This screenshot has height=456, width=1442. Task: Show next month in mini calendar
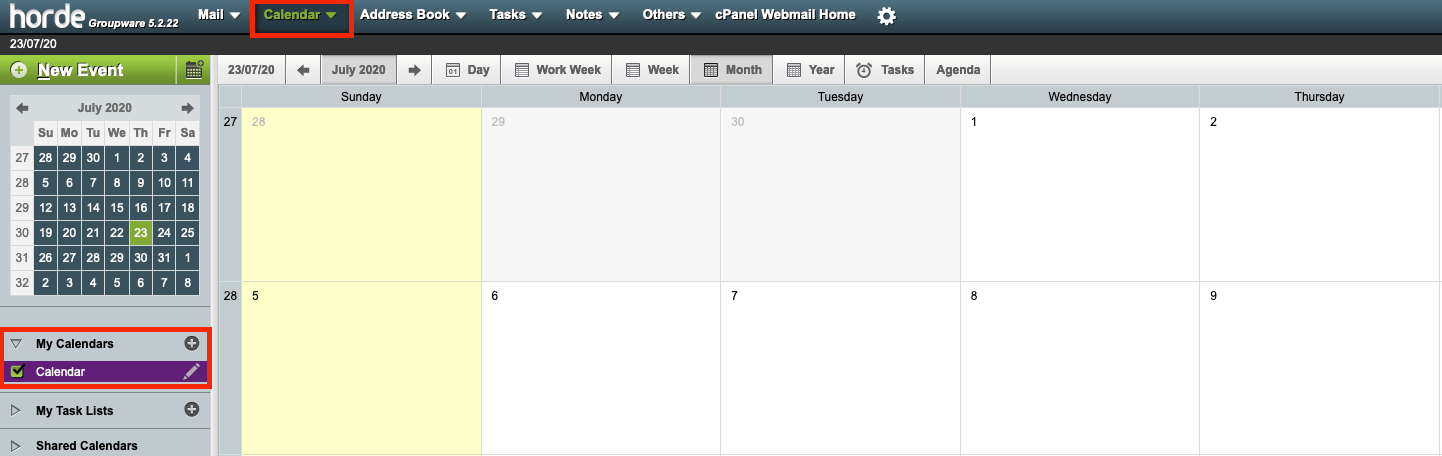point(187,108)
